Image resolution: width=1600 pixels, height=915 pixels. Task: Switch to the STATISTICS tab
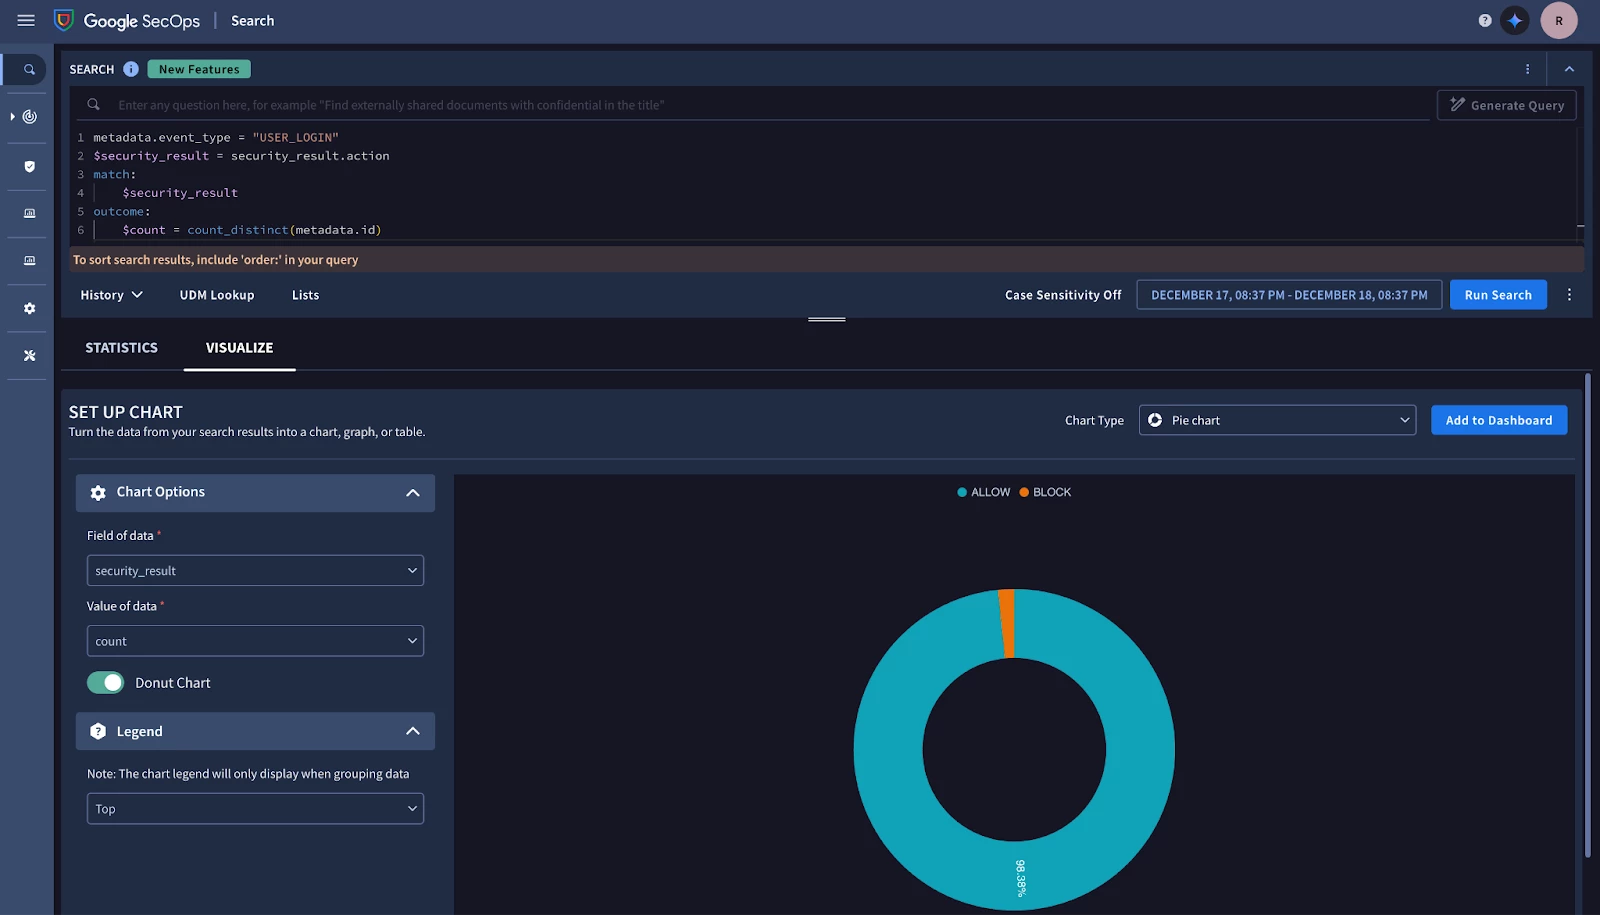coord(121,348)
